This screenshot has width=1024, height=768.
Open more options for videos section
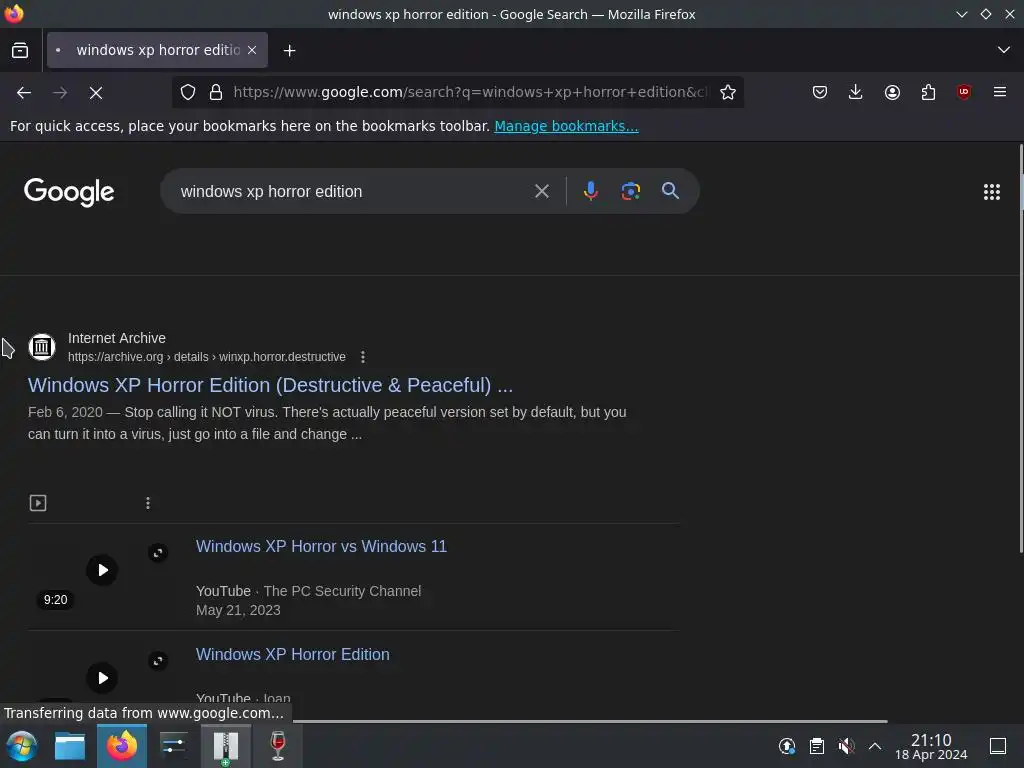pos(148,503)
